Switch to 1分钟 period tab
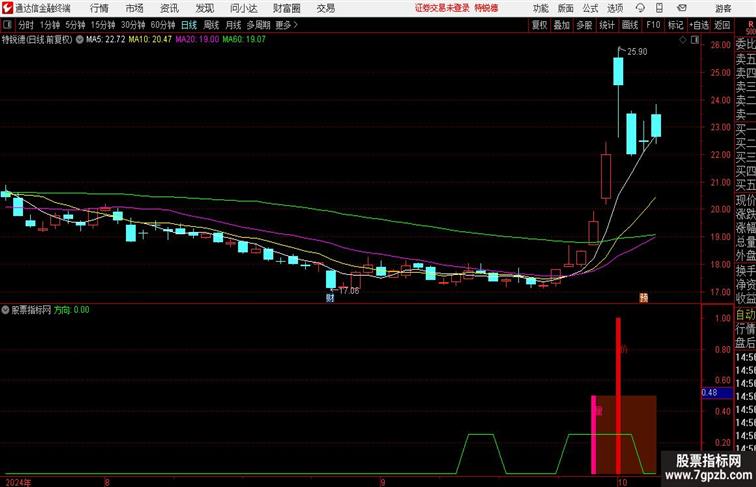Viewport: 756px width, 487px height. coord(50,25)
